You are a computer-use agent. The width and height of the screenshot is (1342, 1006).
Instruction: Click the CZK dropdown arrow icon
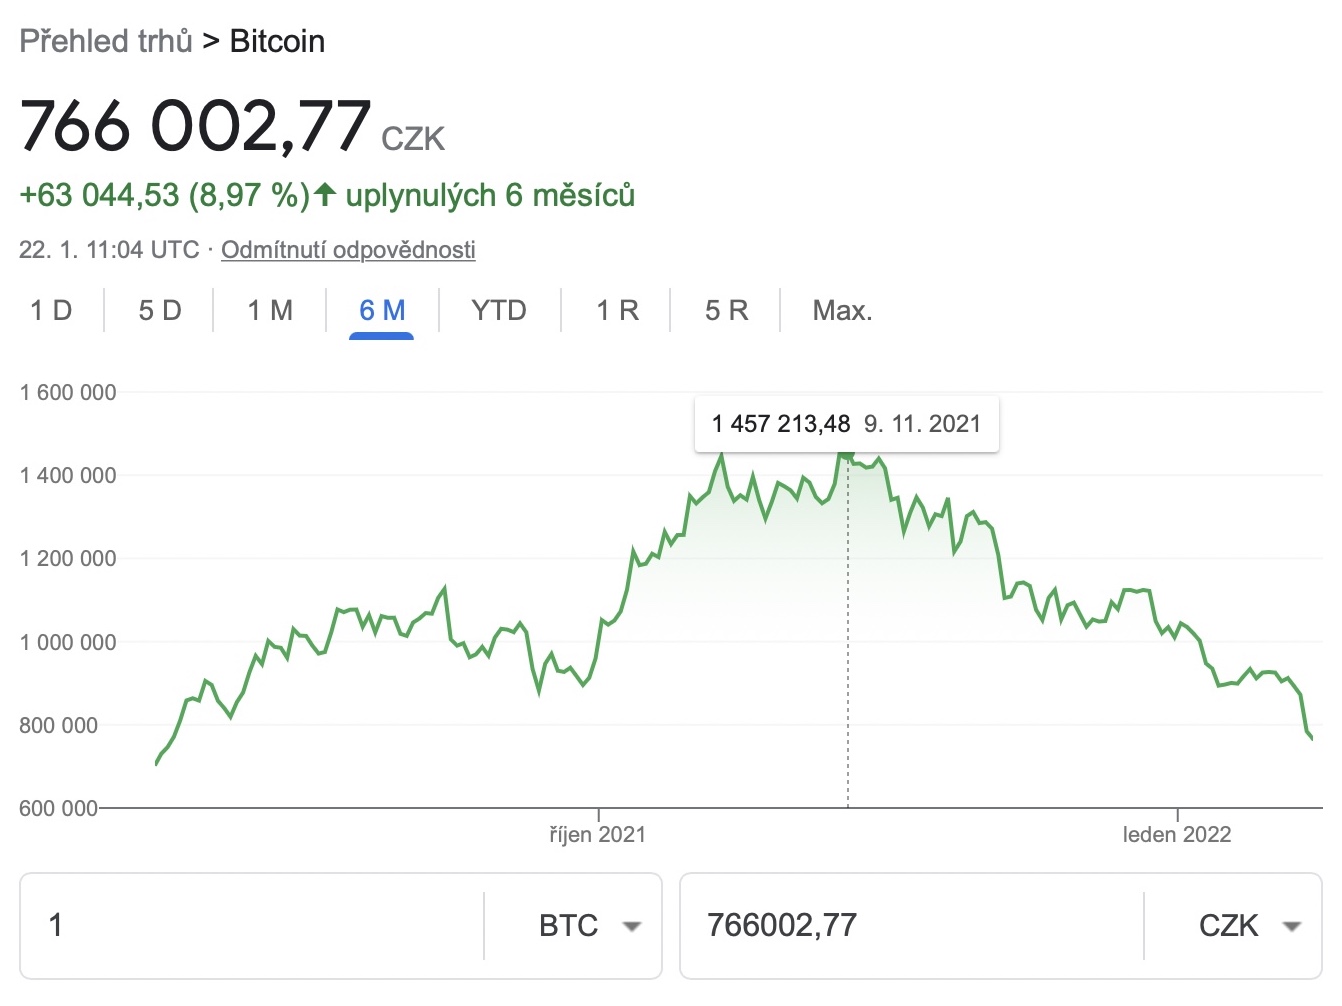tap(1291, 927)
